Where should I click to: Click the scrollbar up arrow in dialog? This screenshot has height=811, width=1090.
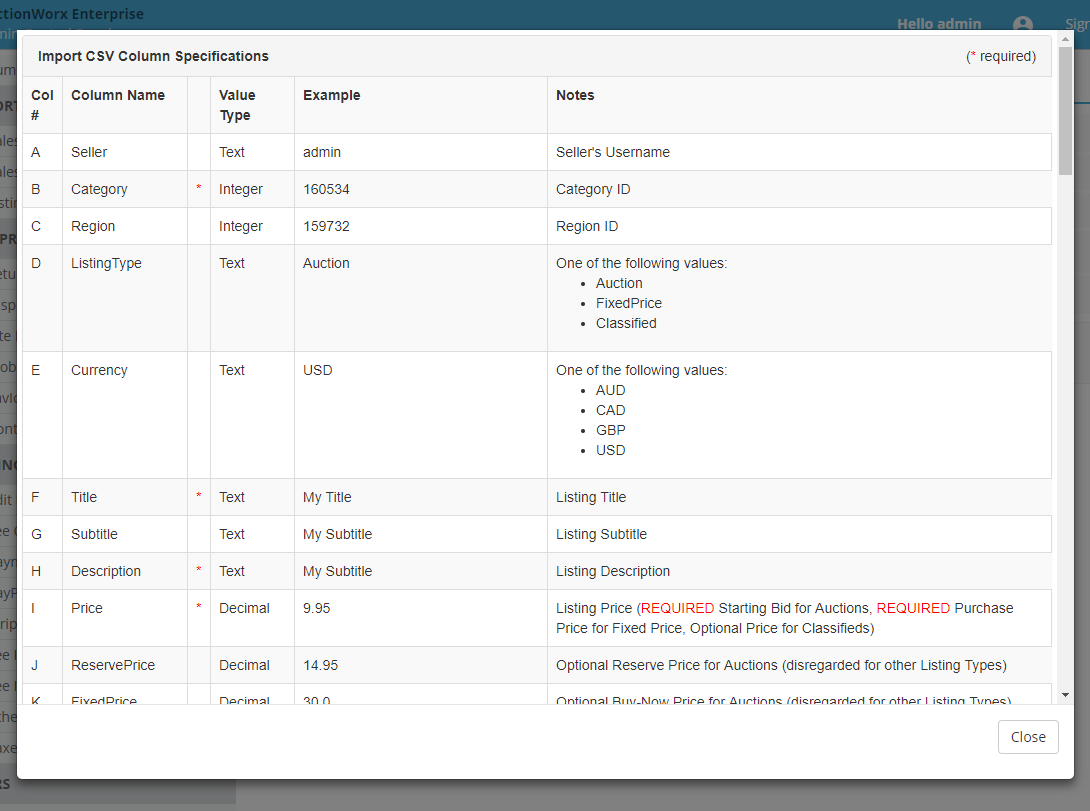(1065, 39)
